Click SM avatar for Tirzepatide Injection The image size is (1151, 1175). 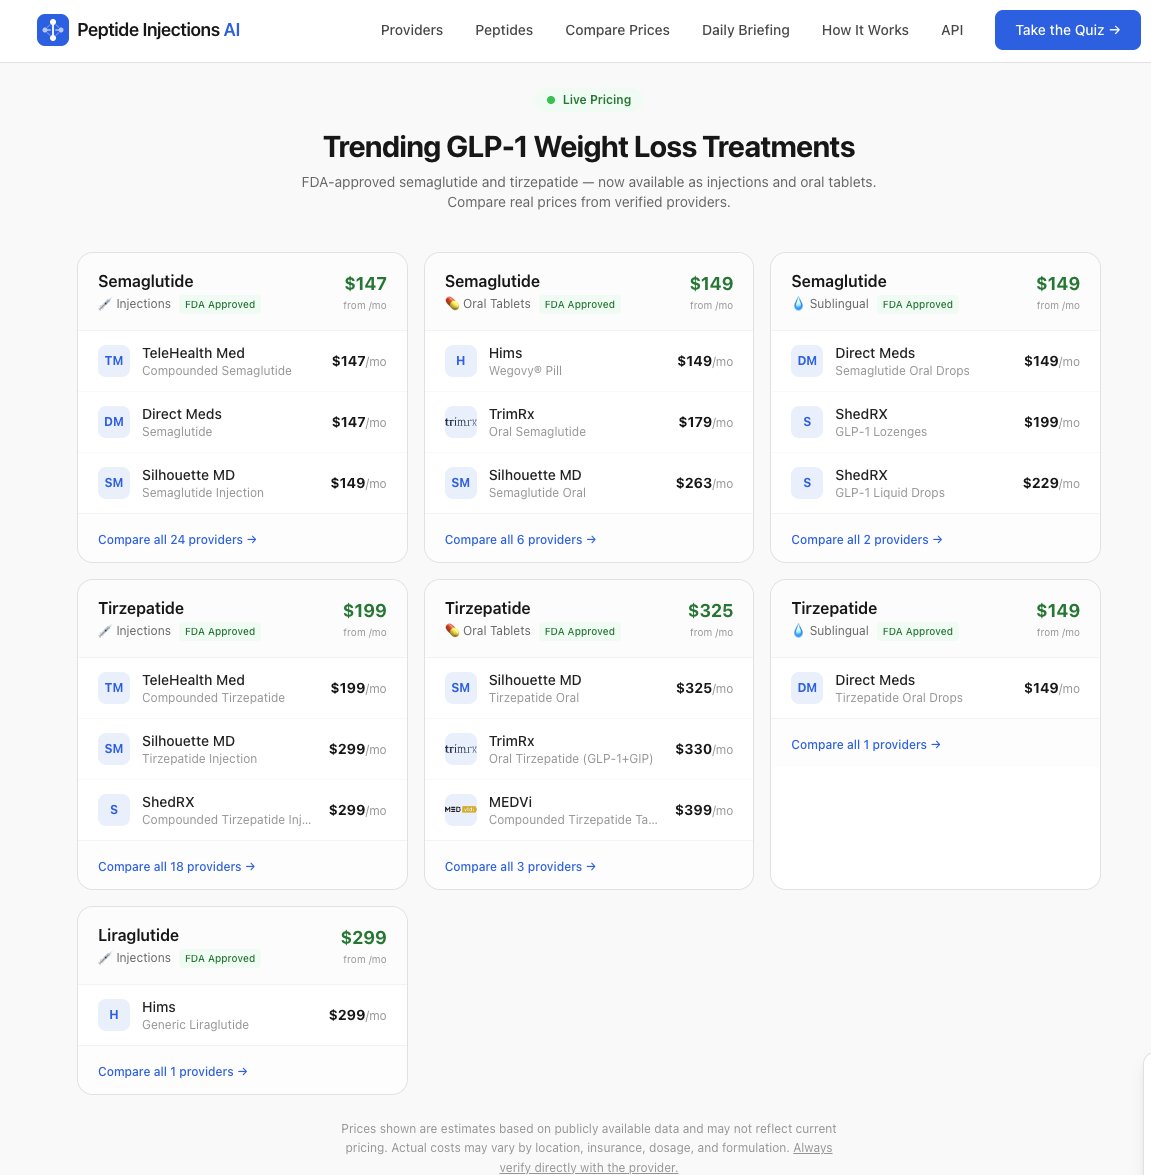[x=114, y=749]
